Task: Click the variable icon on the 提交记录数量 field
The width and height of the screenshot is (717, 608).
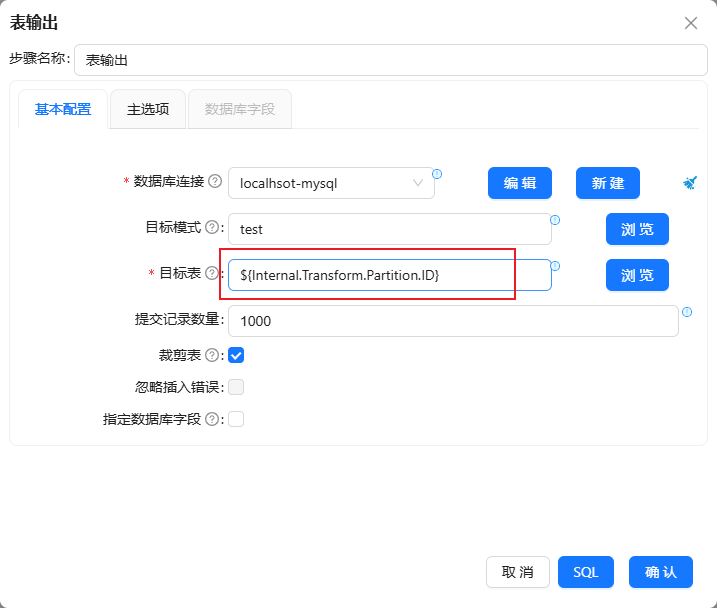Action: (687, 311)
